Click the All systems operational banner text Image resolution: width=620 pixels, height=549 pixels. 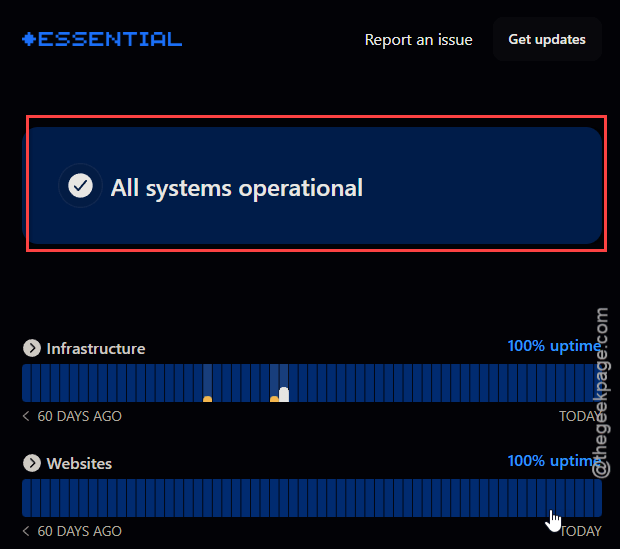236,187
